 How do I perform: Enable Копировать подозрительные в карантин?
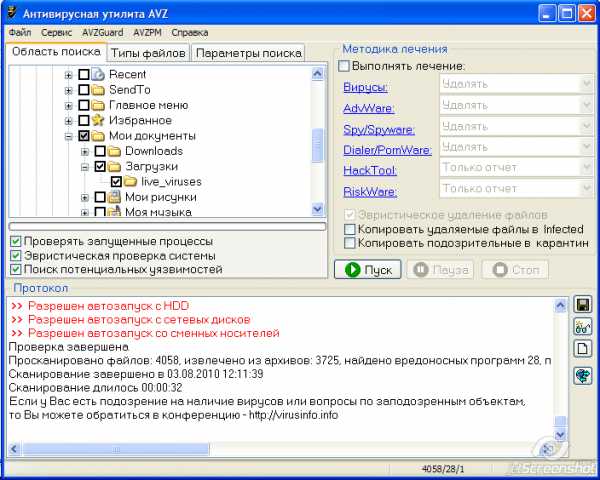[x=350, y=243]
